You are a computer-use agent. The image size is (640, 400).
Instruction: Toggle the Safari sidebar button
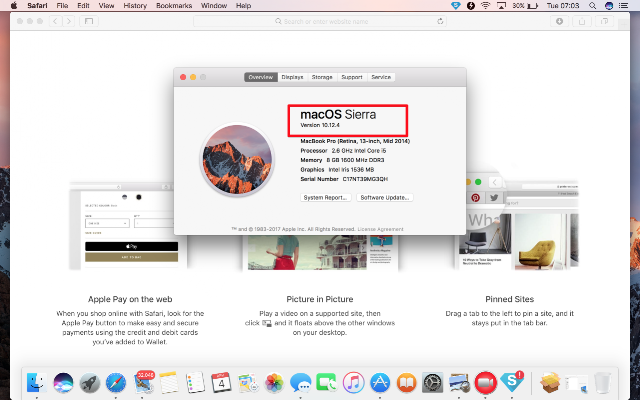[89, 21]
